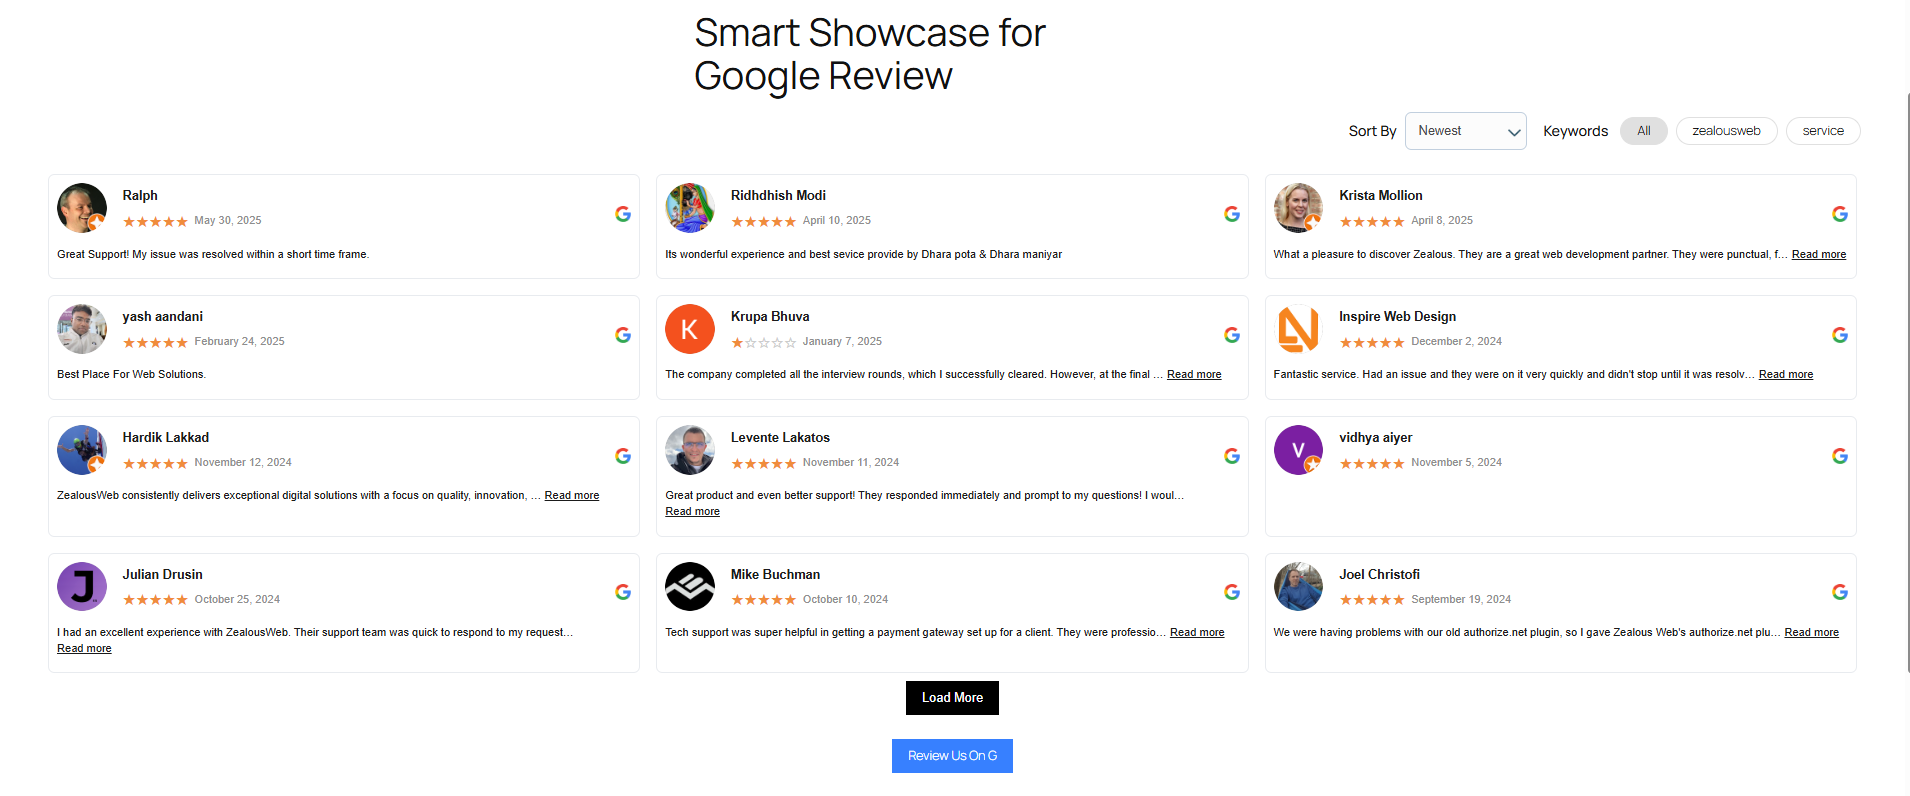This screenshot has height=796, width=1910.
Task: Click Mike Buchman's black logo avatar
Action: pos(690,587)
